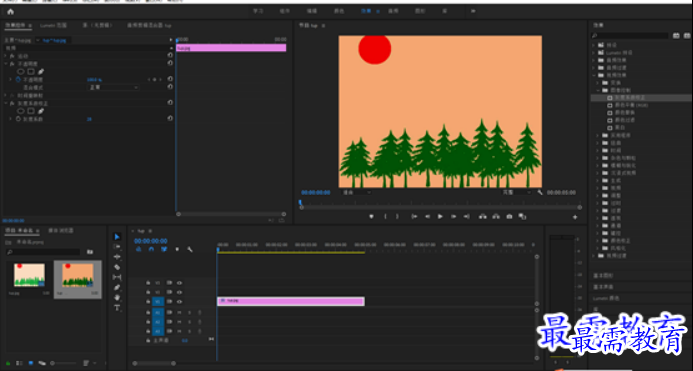Add a marker in Program Monitor
The image size is (693, 371).
(371, 216)
